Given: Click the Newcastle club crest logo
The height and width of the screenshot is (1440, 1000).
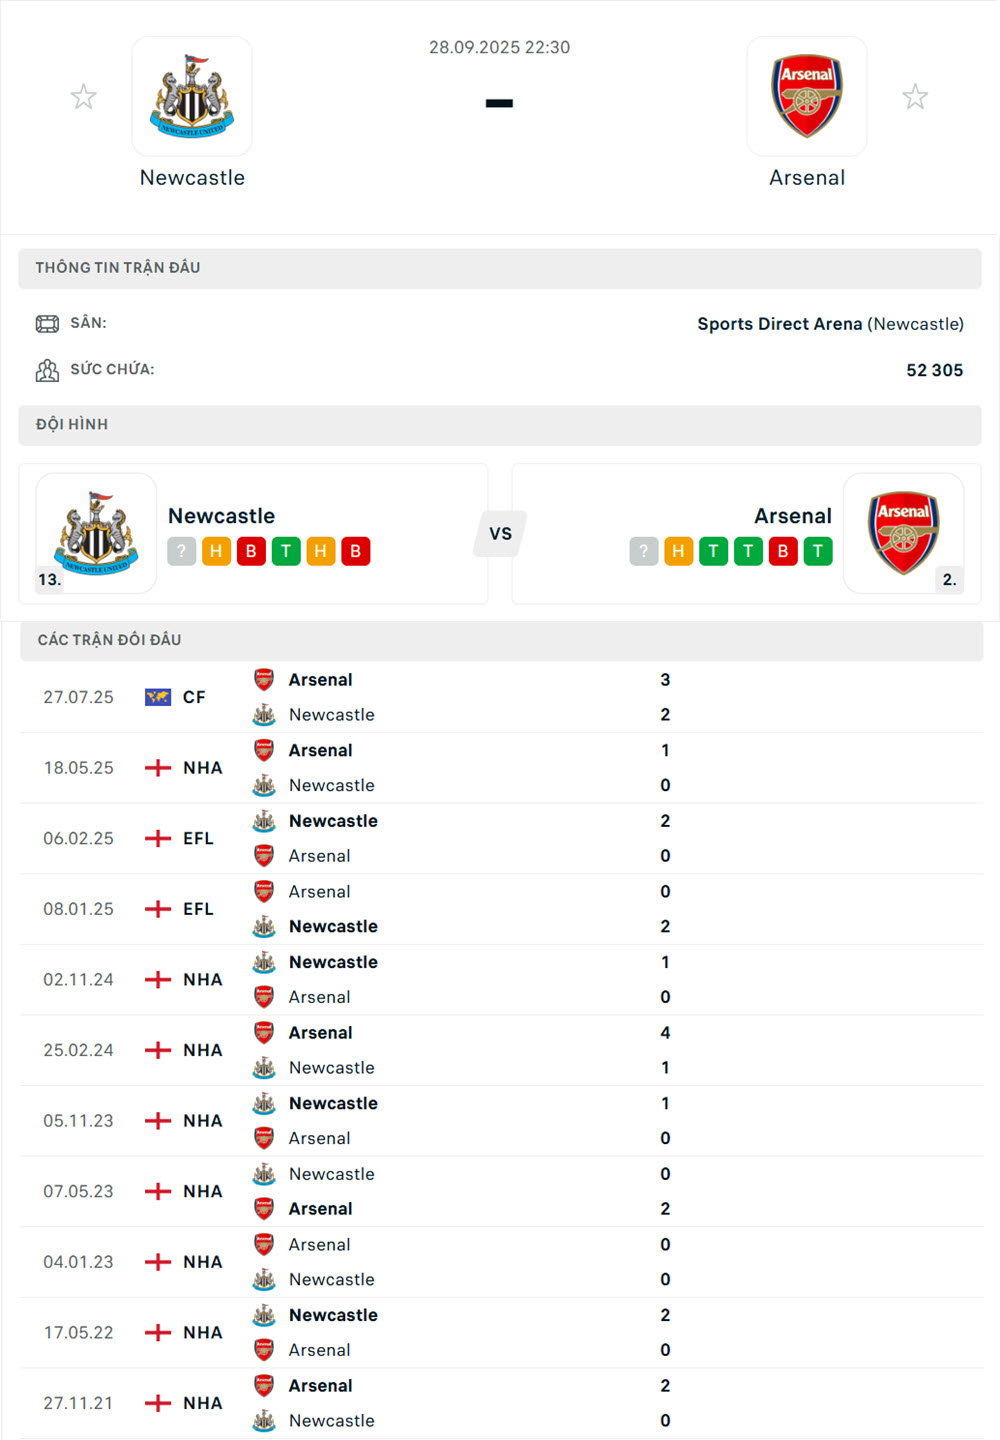Looking at the screenshot, I should coord(192,95).
